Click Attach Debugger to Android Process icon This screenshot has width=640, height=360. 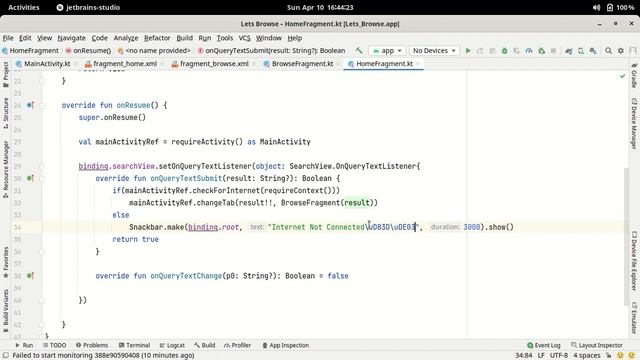point(541,51)
